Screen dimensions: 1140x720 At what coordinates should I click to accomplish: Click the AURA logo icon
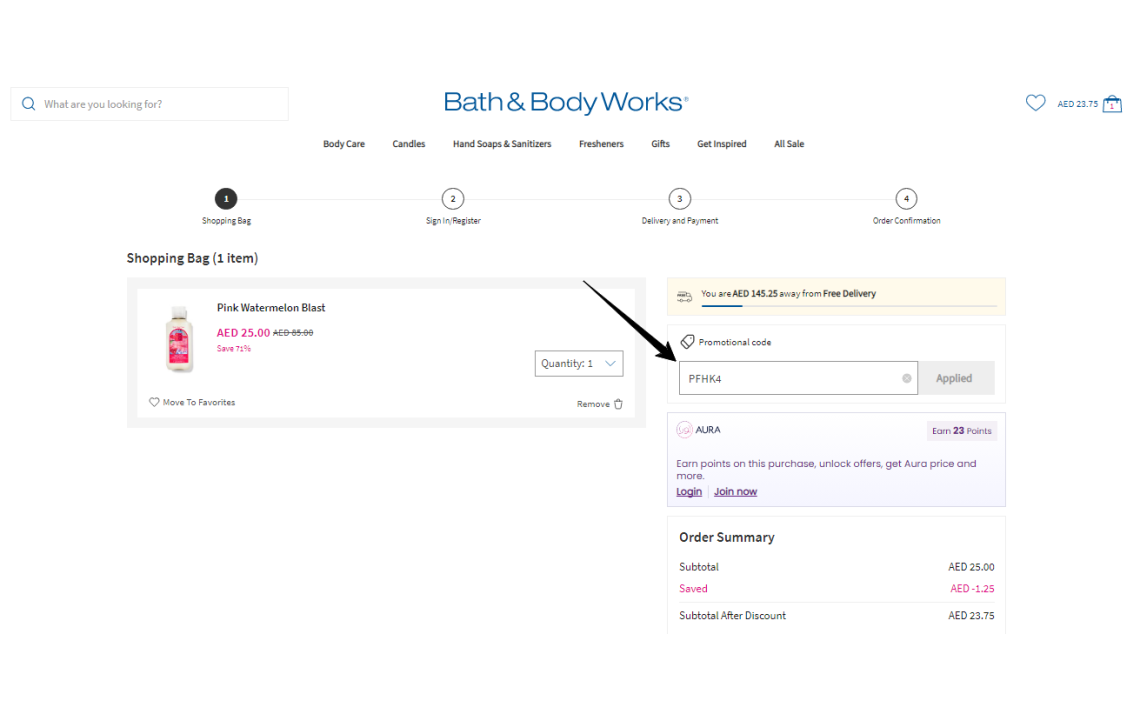684,430
